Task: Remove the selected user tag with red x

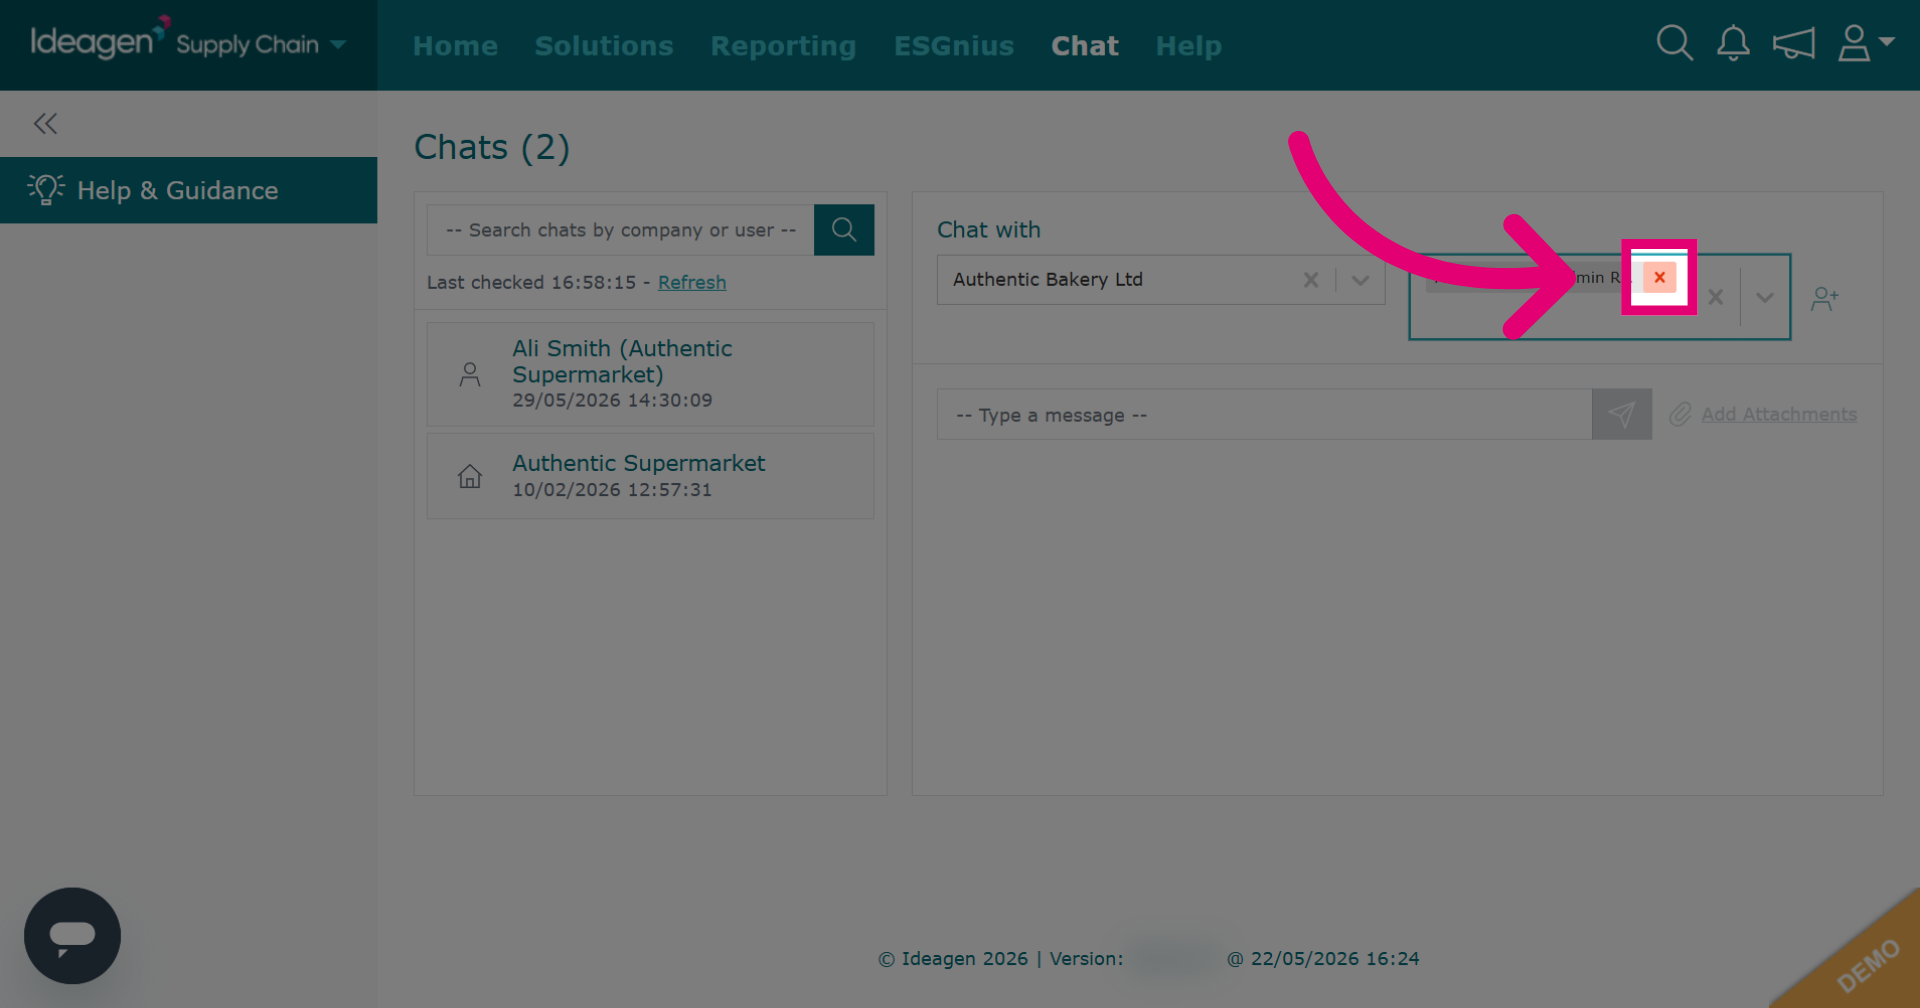Action: pyautogui.click(x=1659, y=277)
